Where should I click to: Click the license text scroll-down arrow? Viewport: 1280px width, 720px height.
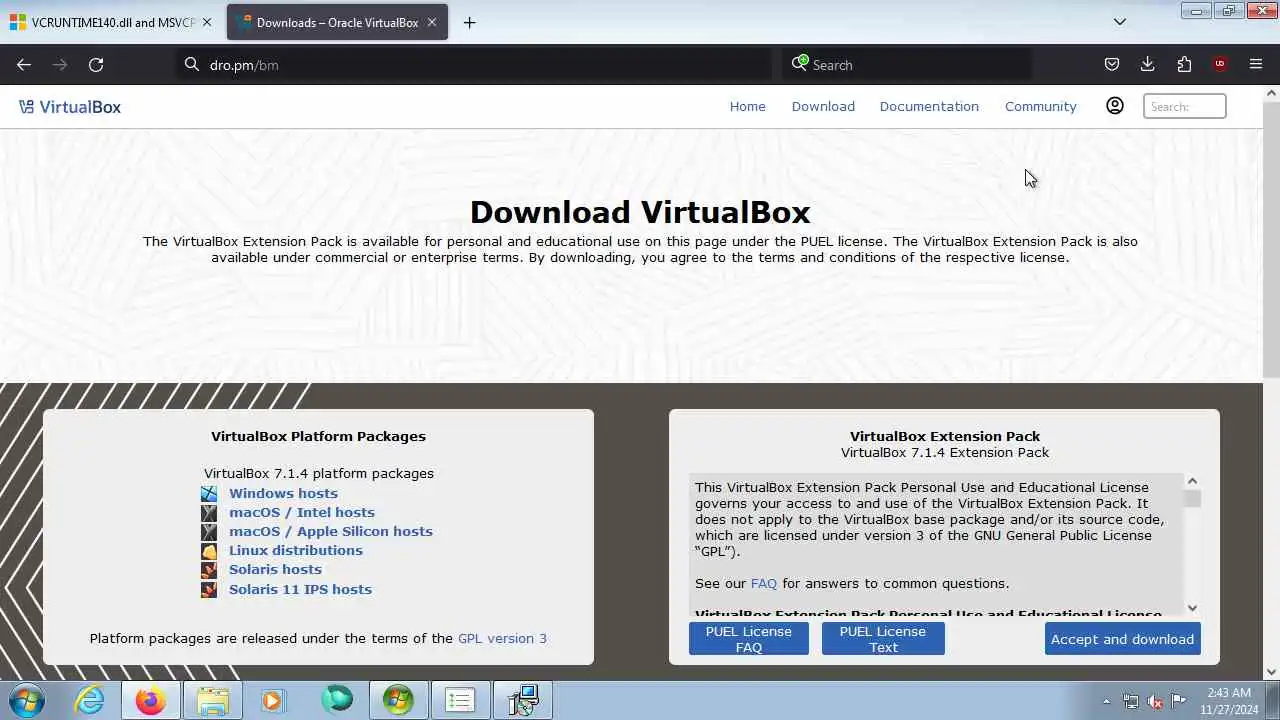click(x=1192, y=607)
